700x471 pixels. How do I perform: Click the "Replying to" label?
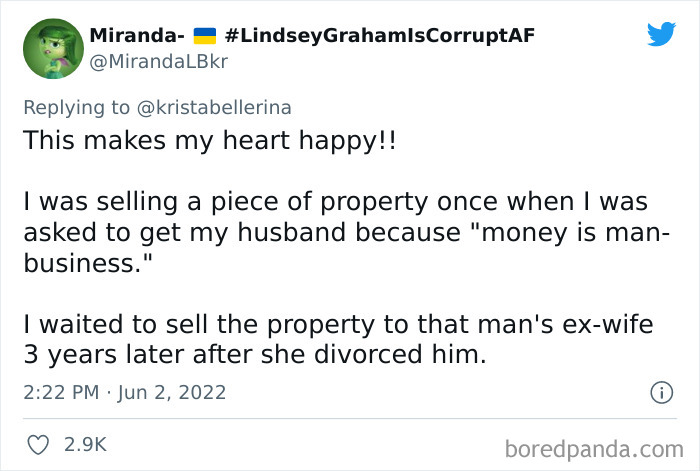pos(82,105)
